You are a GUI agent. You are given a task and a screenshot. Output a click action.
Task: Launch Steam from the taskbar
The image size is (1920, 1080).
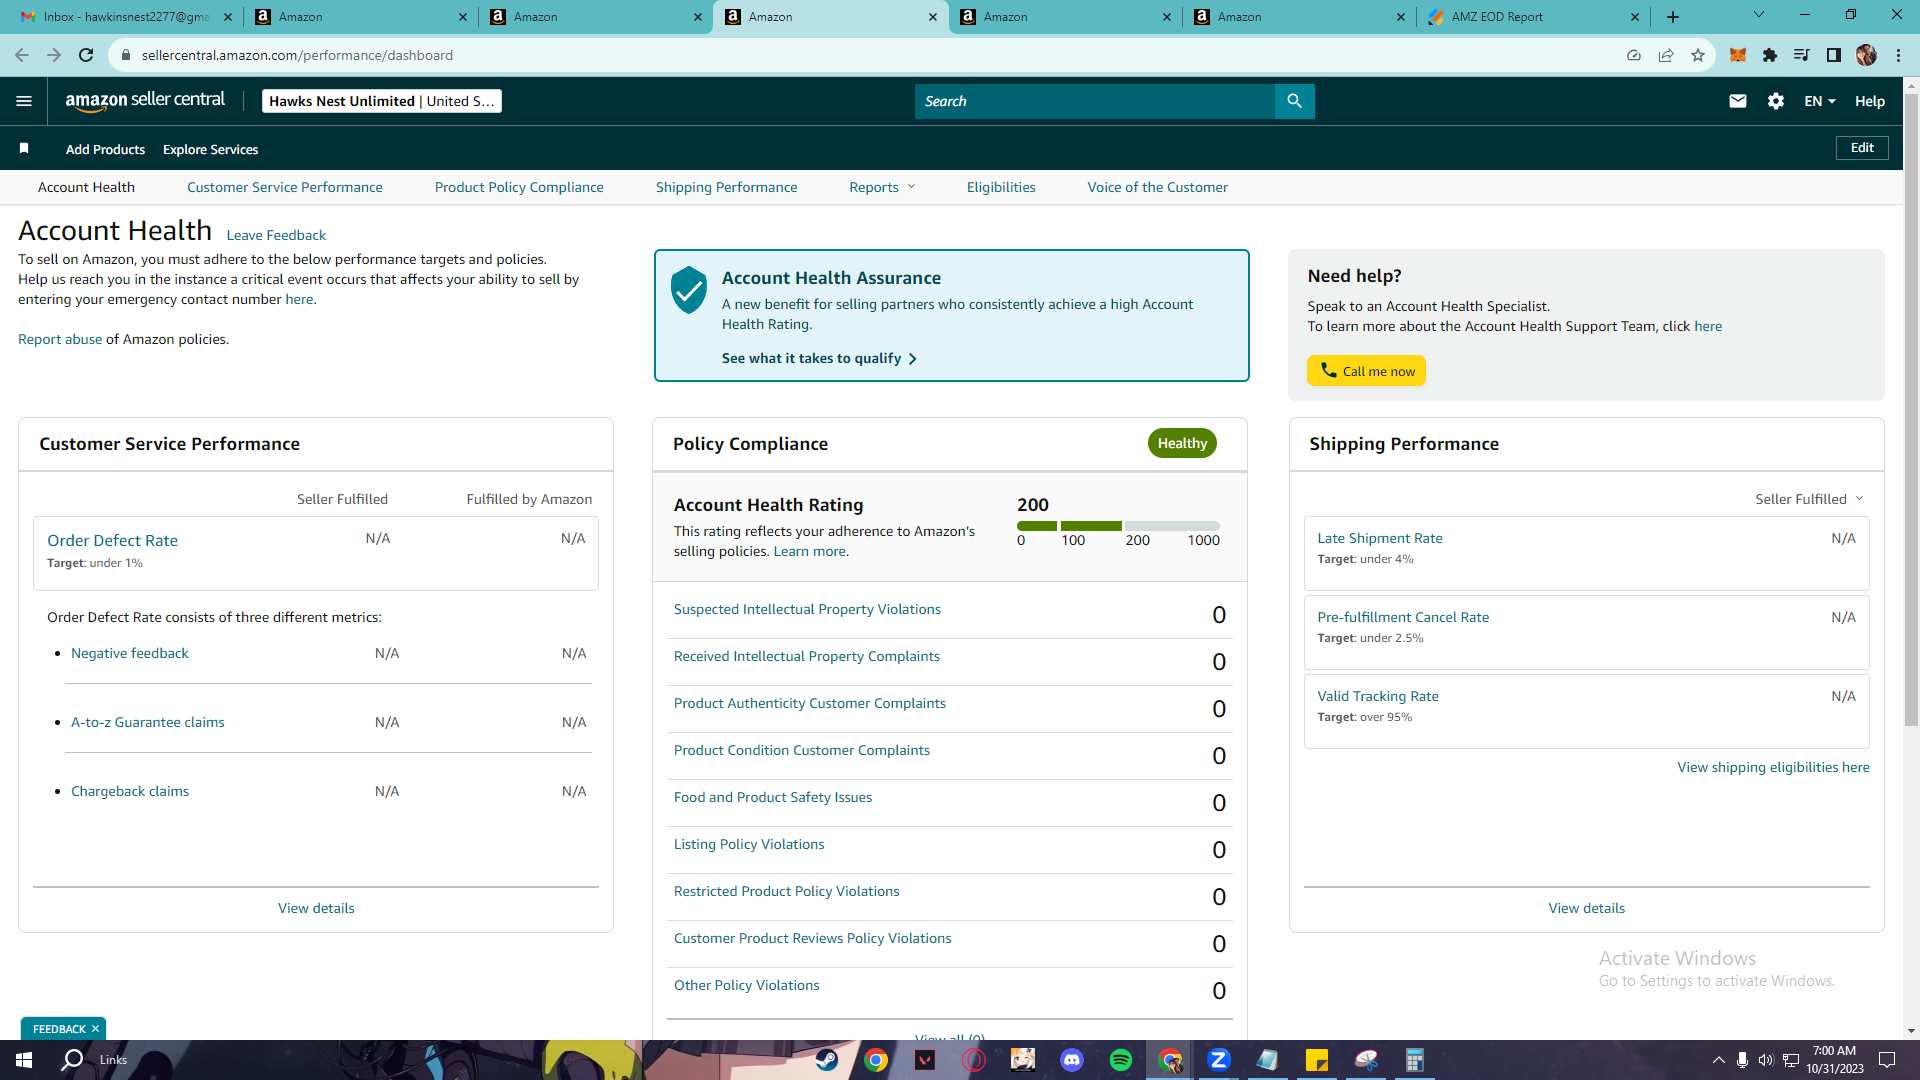click(x=827, y=1060)
